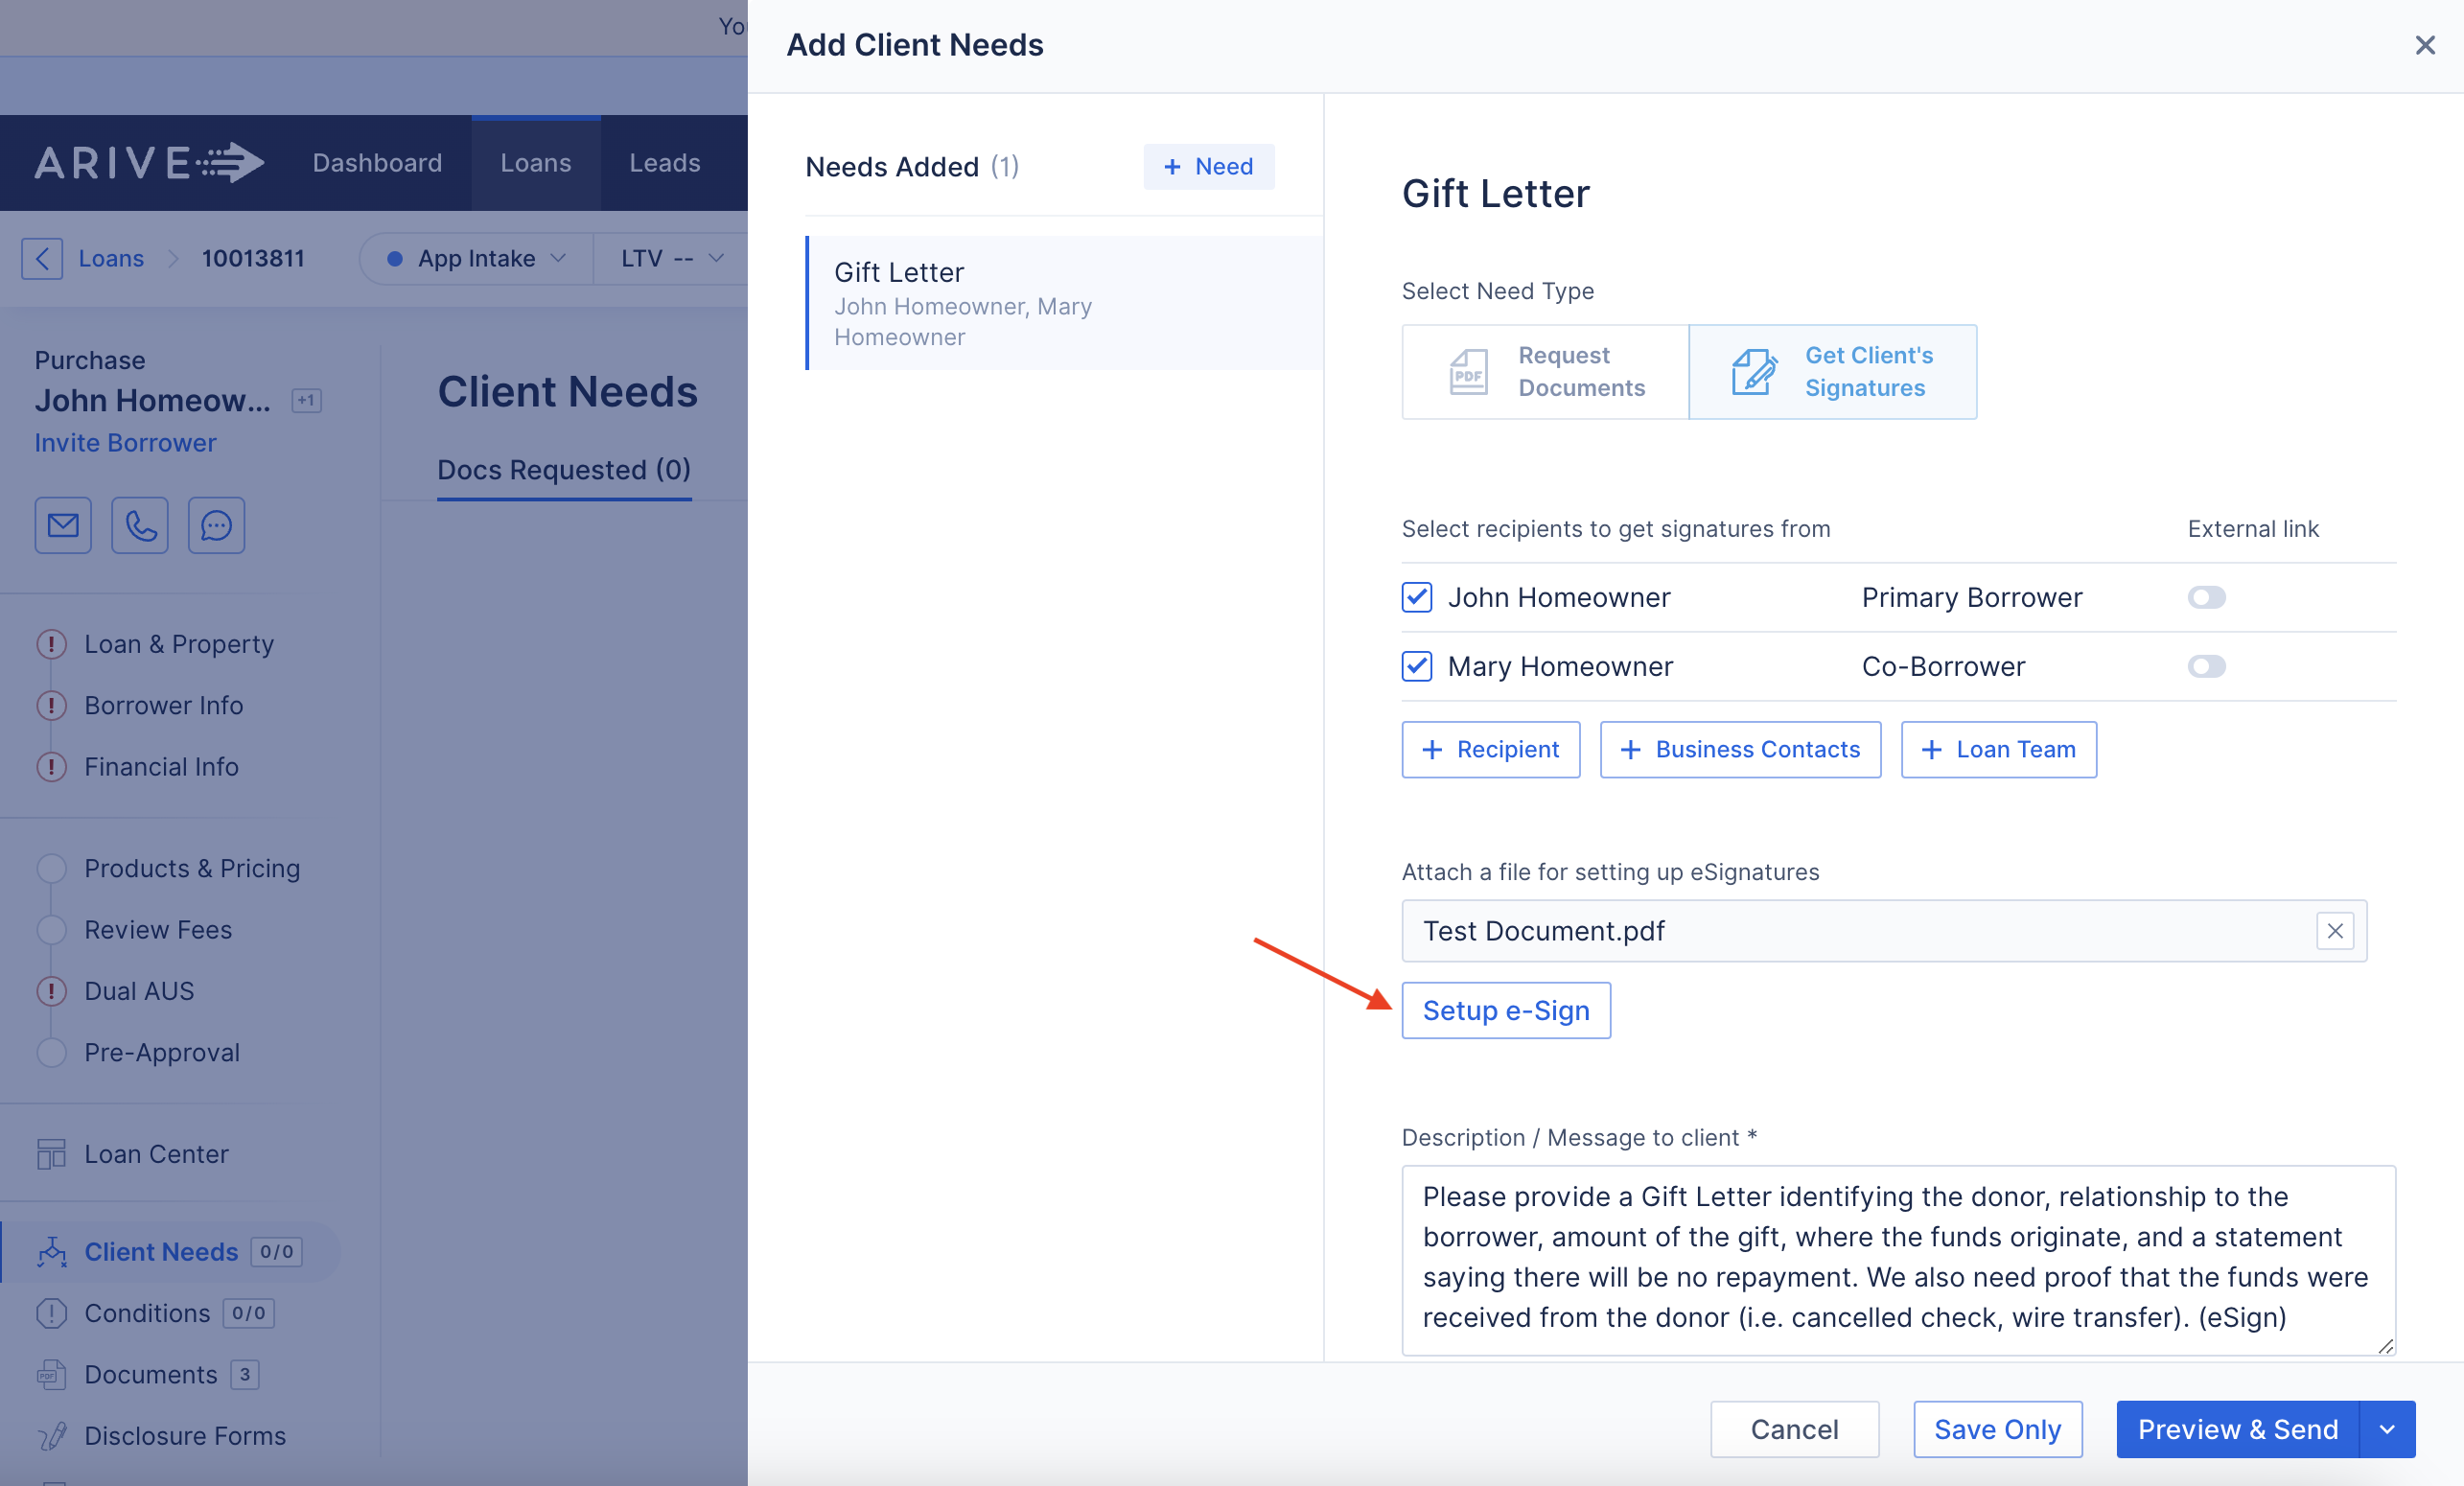The image size is (2464, 1486).
Task: Remove attached Test Document.pdf with X icon
Action: pos(2335,931)
